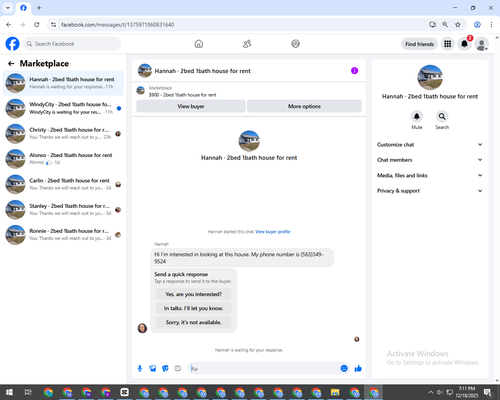Open the Hannah conversation
Screen dimensions: 500x400
point(63,83)
